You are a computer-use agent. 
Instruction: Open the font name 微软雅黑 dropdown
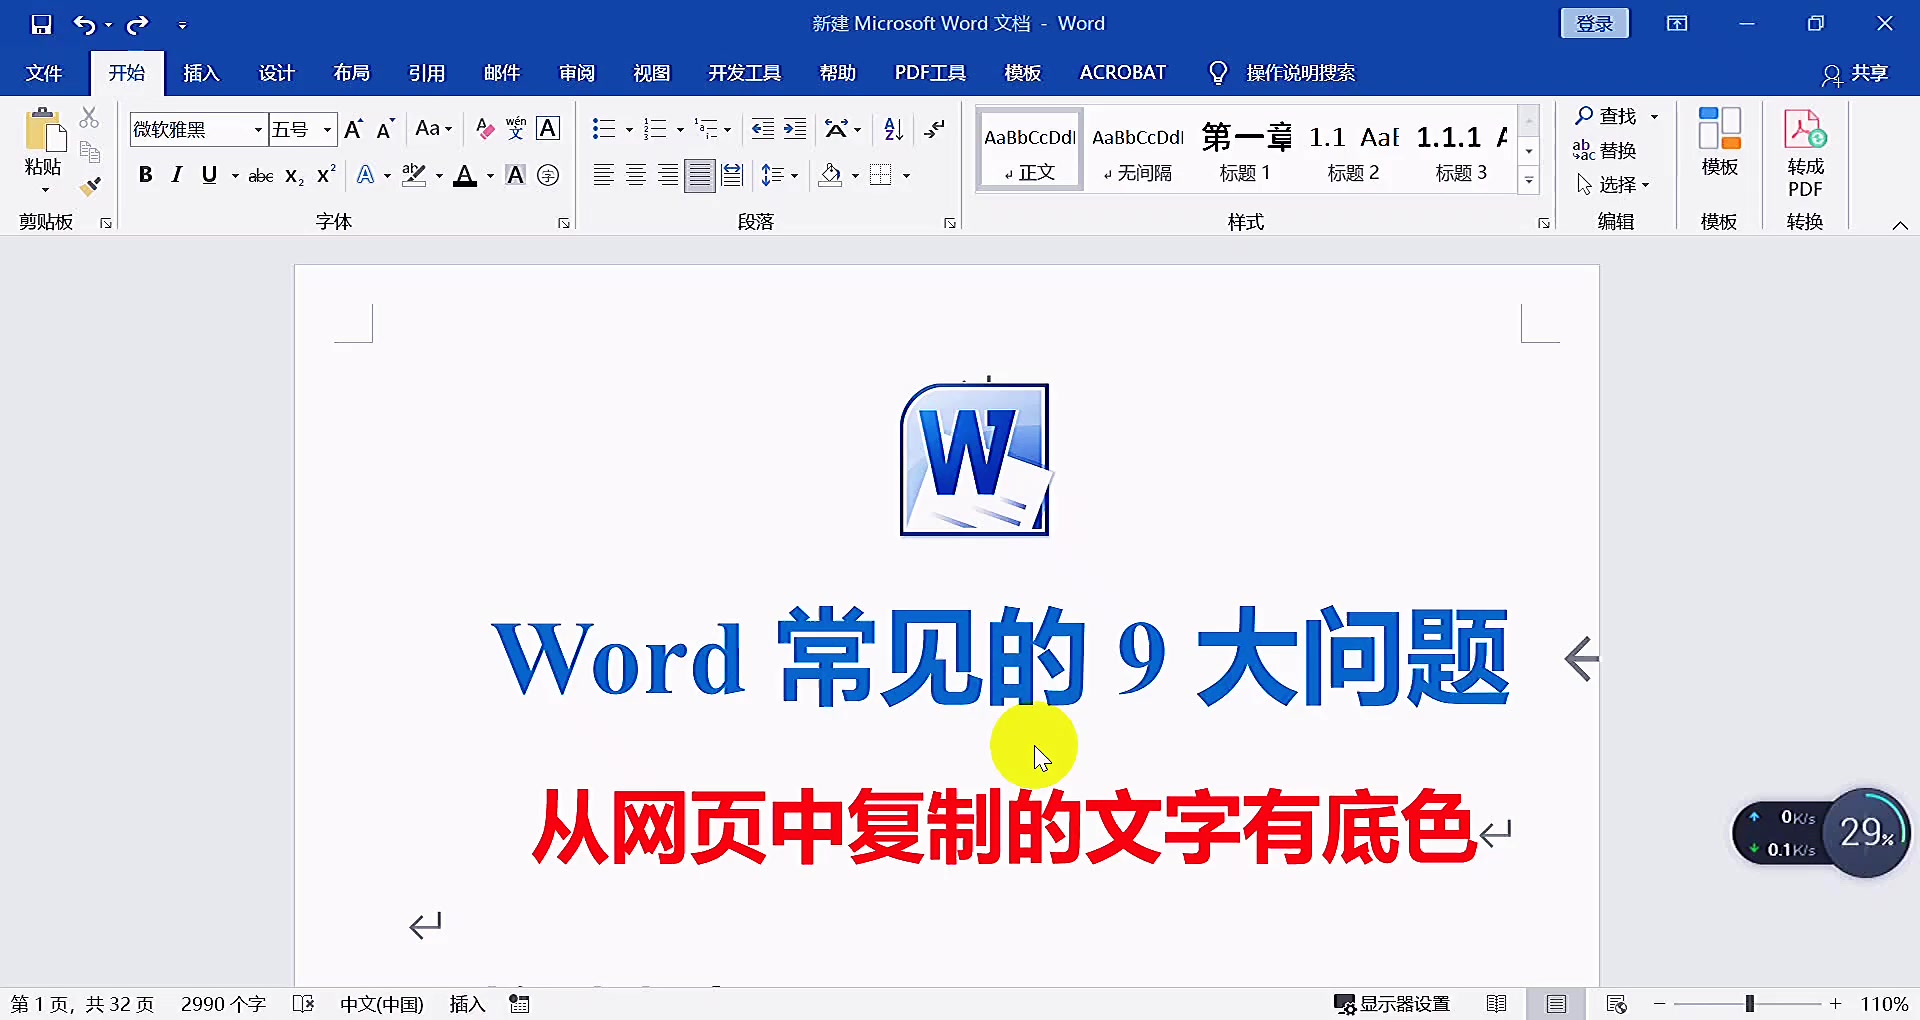pyautogui.click(x=258, y=130)
